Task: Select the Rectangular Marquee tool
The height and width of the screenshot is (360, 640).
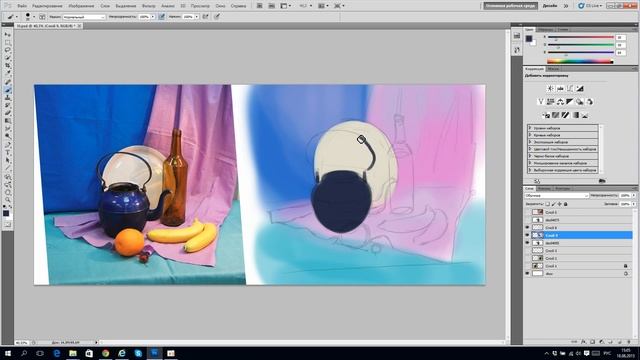Action: (x=7, y=42)
